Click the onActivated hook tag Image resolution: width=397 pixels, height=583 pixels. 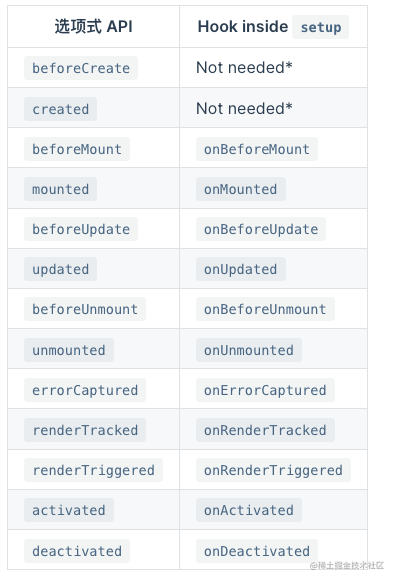[249, 510]
